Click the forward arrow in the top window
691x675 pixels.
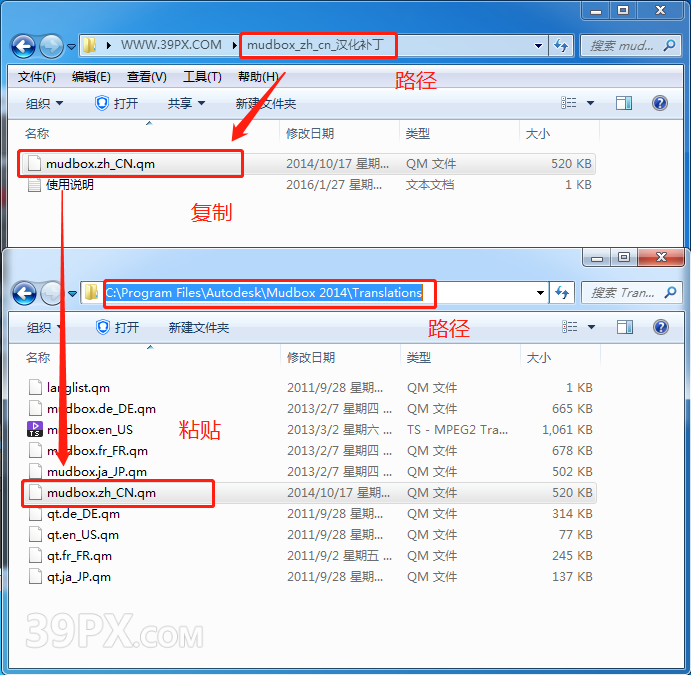[x=51, y=45]
